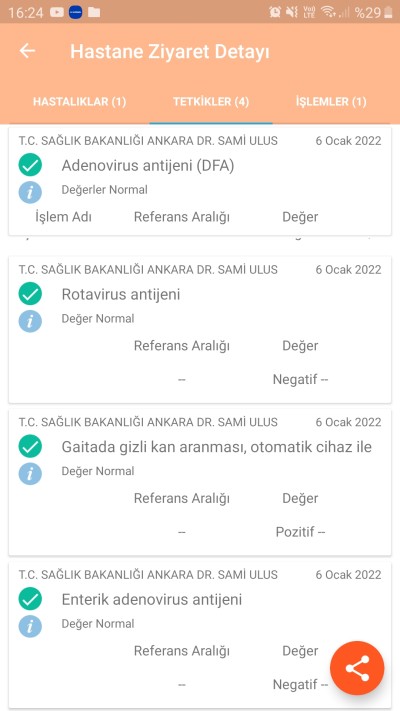Open Gaitada gizli kan aranması test title
The height and width of the screenshot is (711, 400).
(217, 447)
